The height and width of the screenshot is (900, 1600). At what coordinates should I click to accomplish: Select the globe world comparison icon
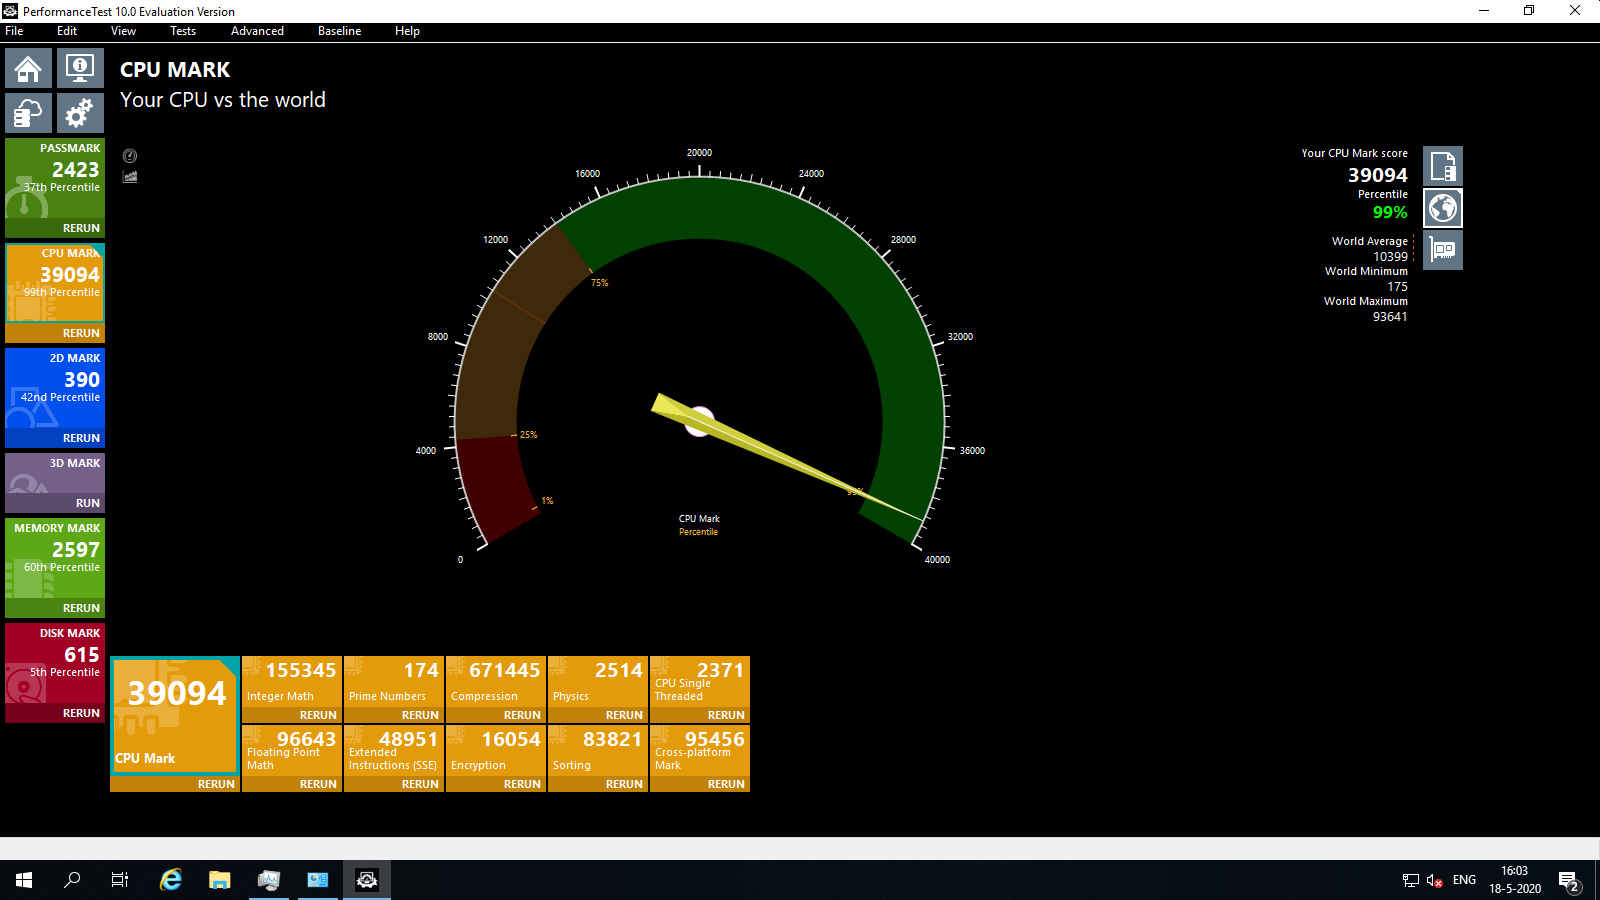tap(1442, 208)
